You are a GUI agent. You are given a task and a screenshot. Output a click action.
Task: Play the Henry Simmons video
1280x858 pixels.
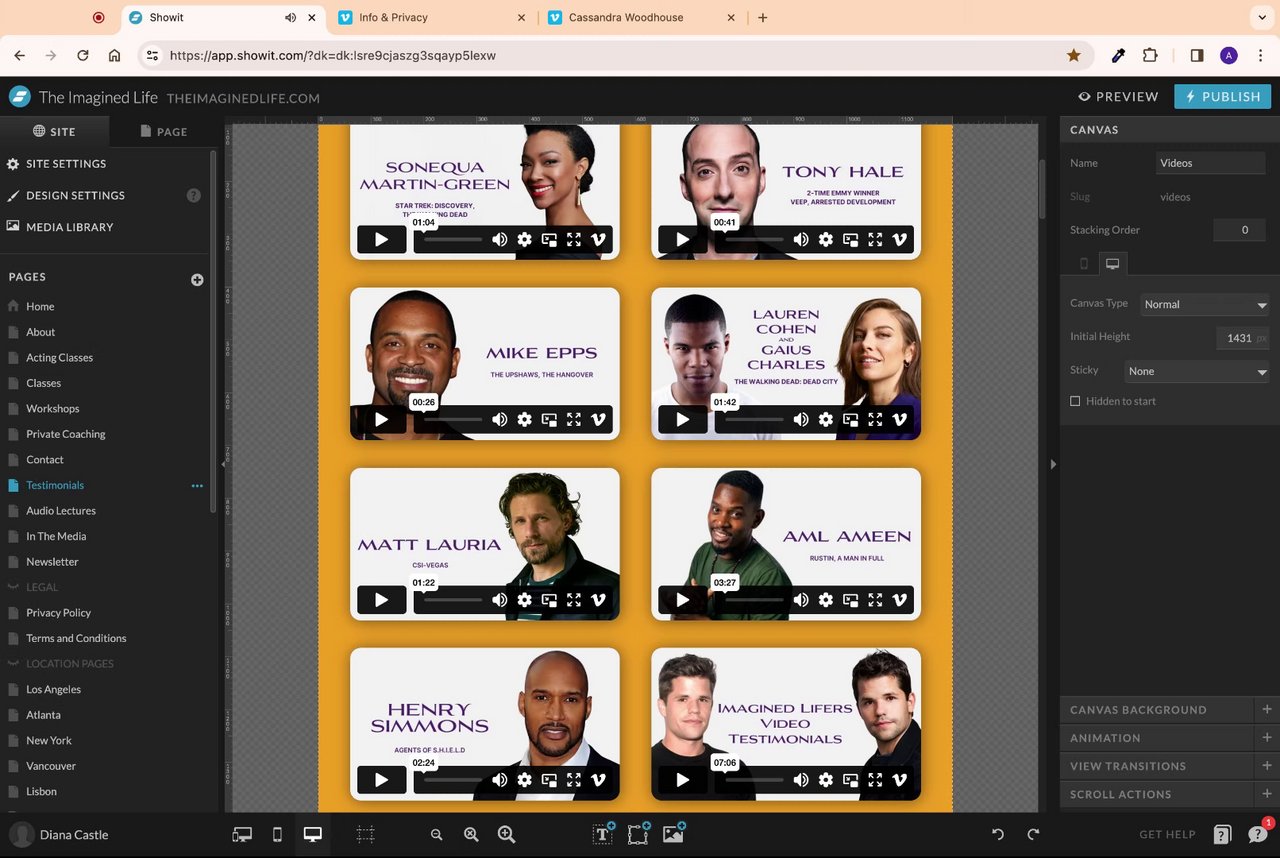click(x=382, y=780)
